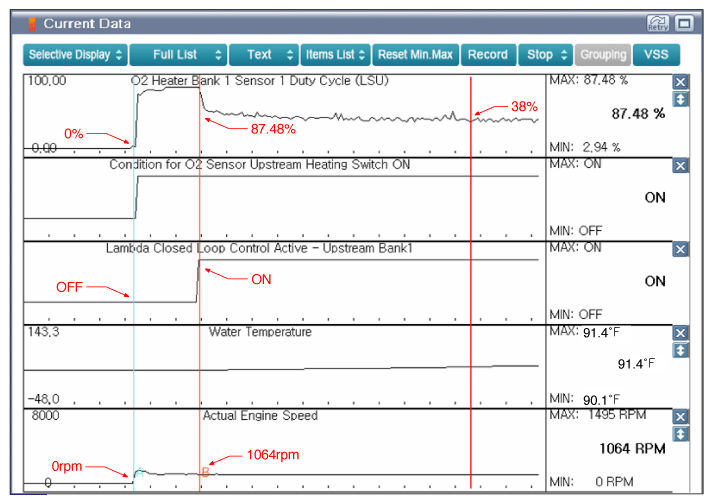Close the O2 Sensor Upstream Heating Switch graph
713x504 pixels.
coord(681,166)
